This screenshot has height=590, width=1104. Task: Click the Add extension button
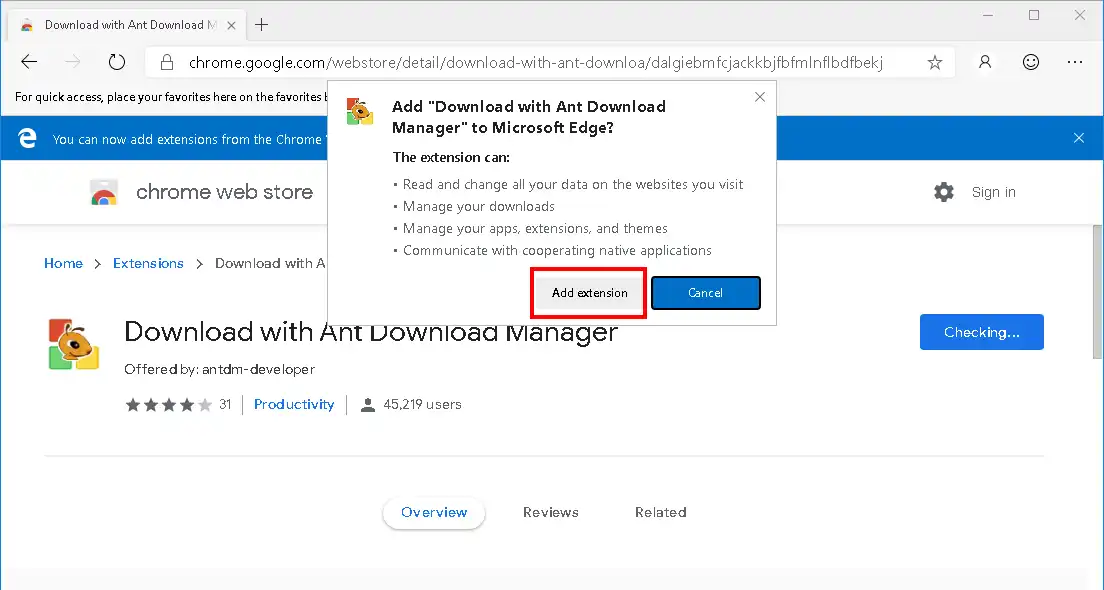click(x=589, y=293)
